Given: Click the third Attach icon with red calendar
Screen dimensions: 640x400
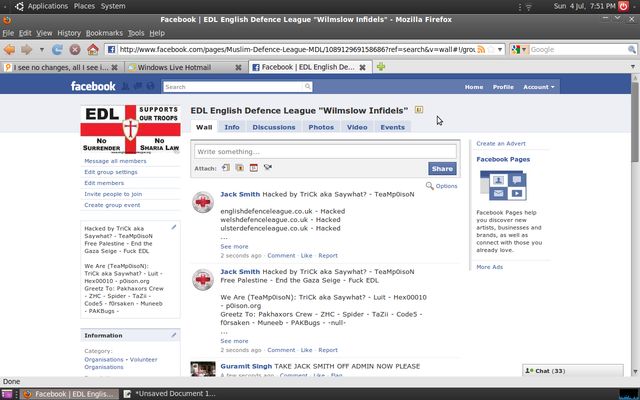Looking at the screenshot, I should click(x=254, y=168).
